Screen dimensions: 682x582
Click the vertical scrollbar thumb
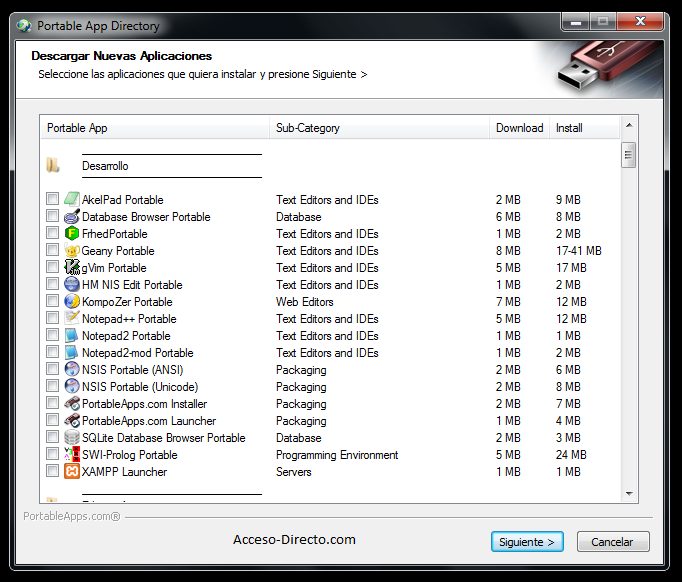pyautogui.click(x=629, y=155)
